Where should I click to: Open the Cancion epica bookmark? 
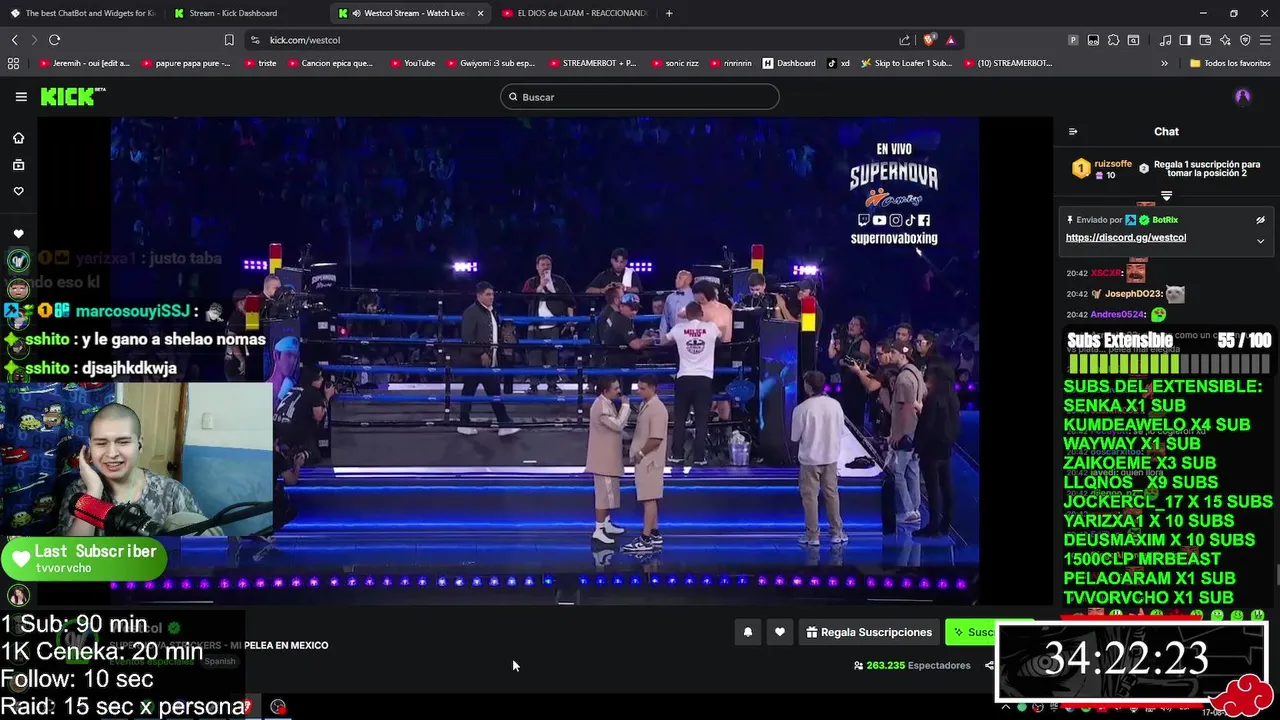(330, 63)
